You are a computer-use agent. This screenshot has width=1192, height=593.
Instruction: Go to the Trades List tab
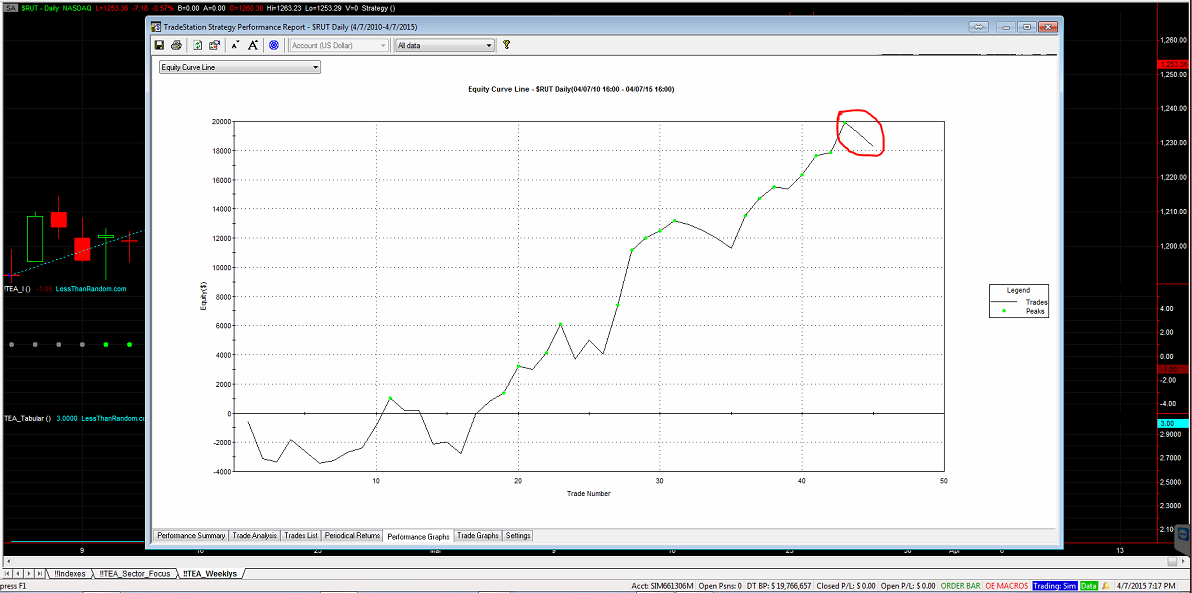pyautogui.click(x=302, y=535)
